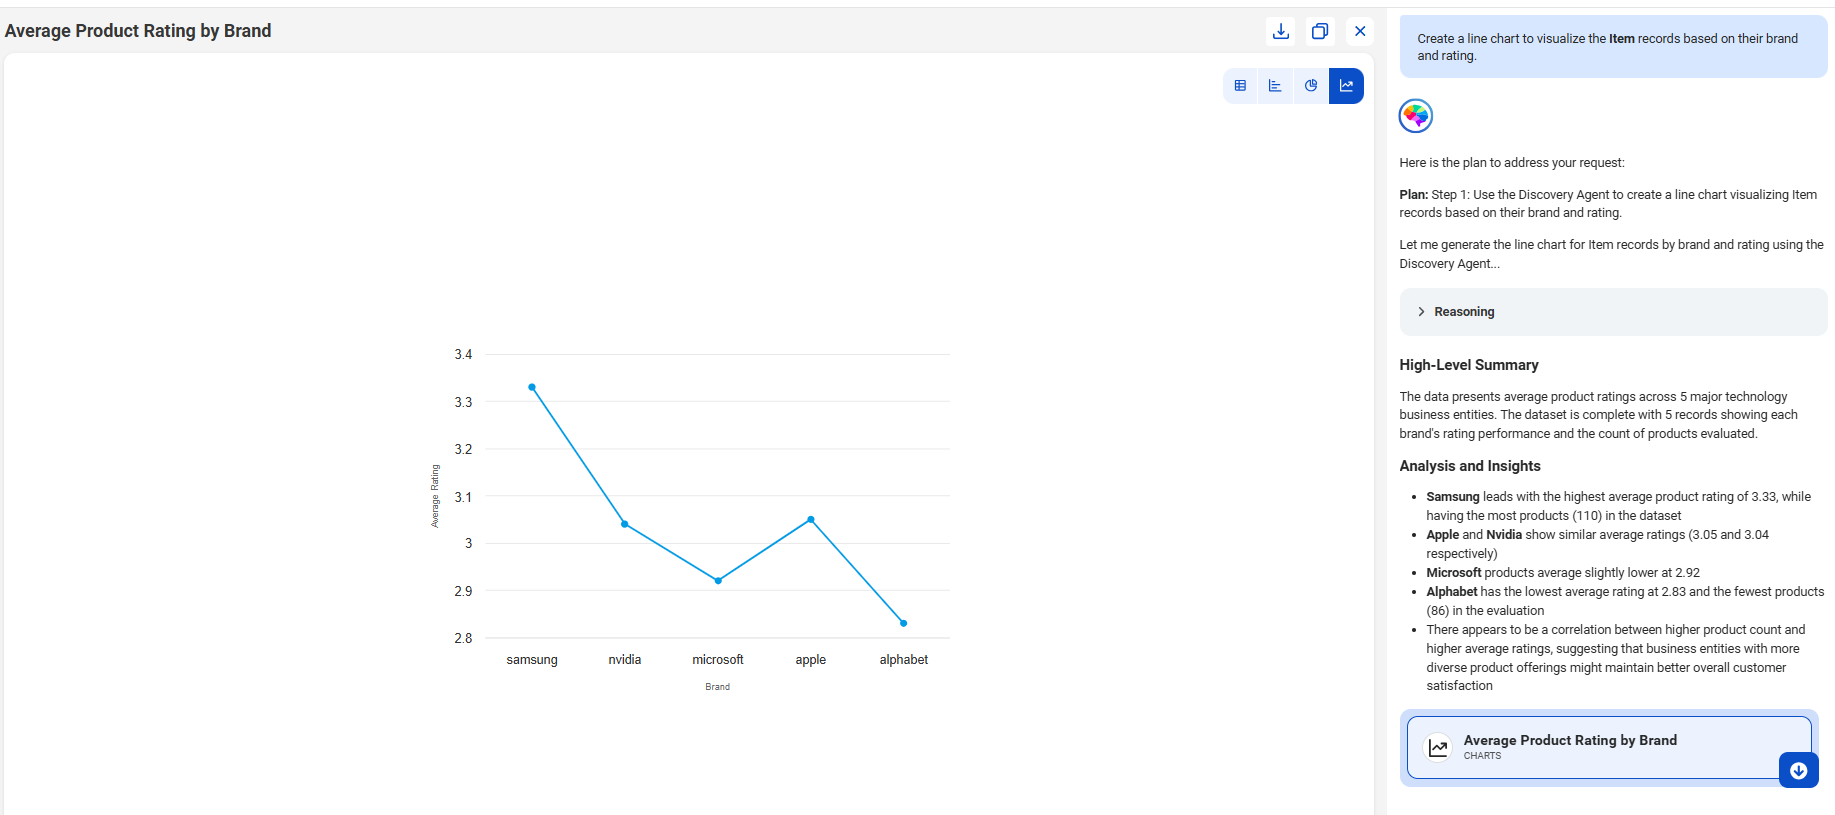Switch to bar chart view icon
1835x815 pixels.
click(x=1275, y=86)
